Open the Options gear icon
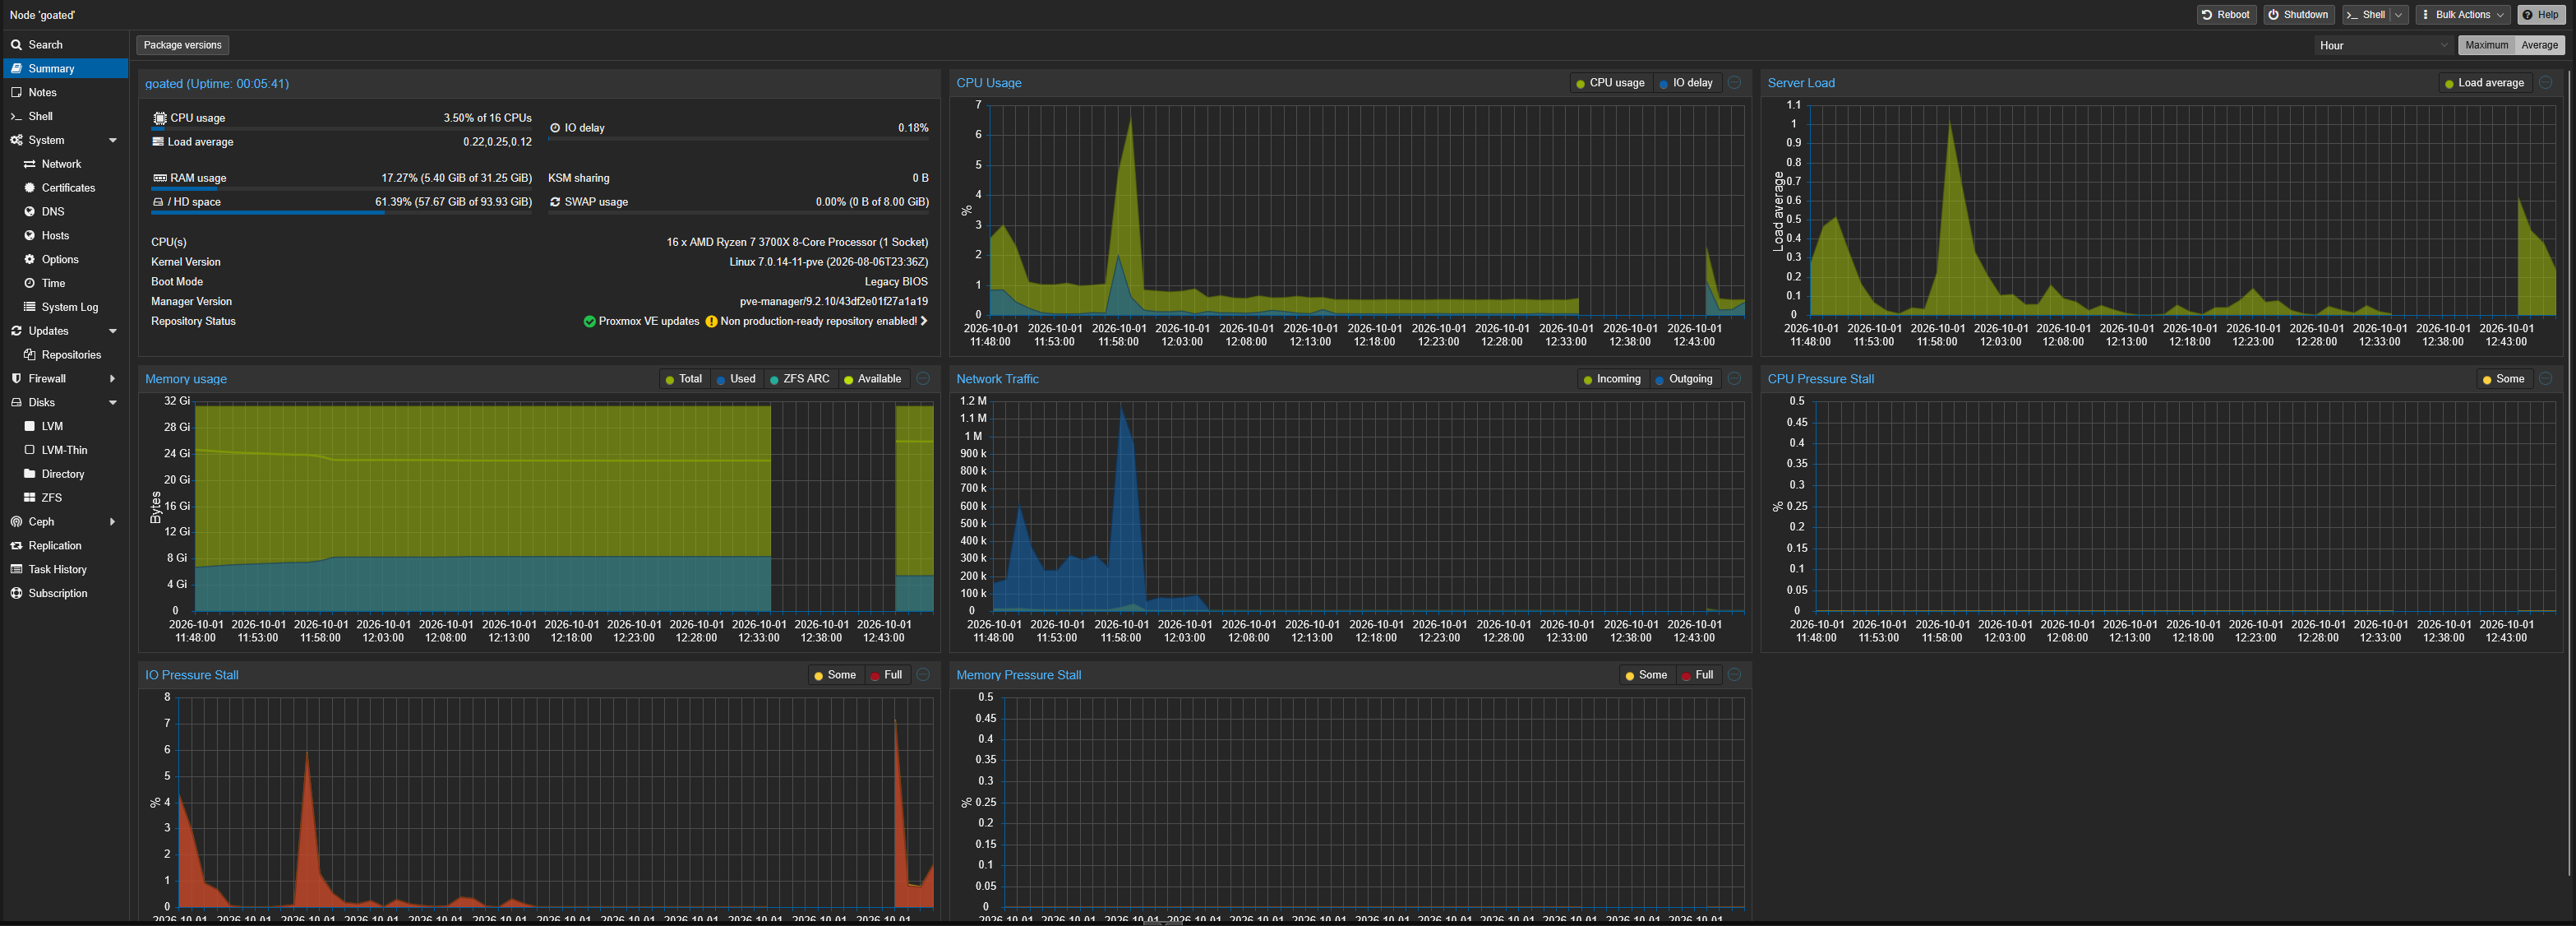Screen dimensions: 2576x926 click(x=29, y=259)
